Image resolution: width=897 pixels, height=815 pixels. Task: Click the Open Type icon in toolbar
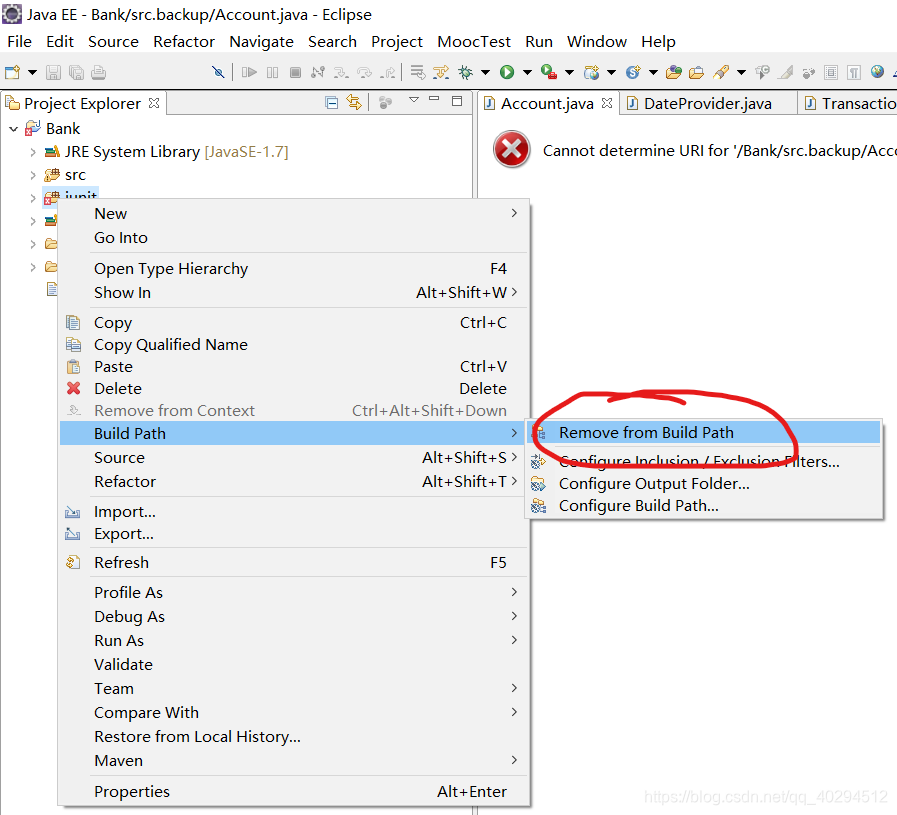(x=674, y=72)
